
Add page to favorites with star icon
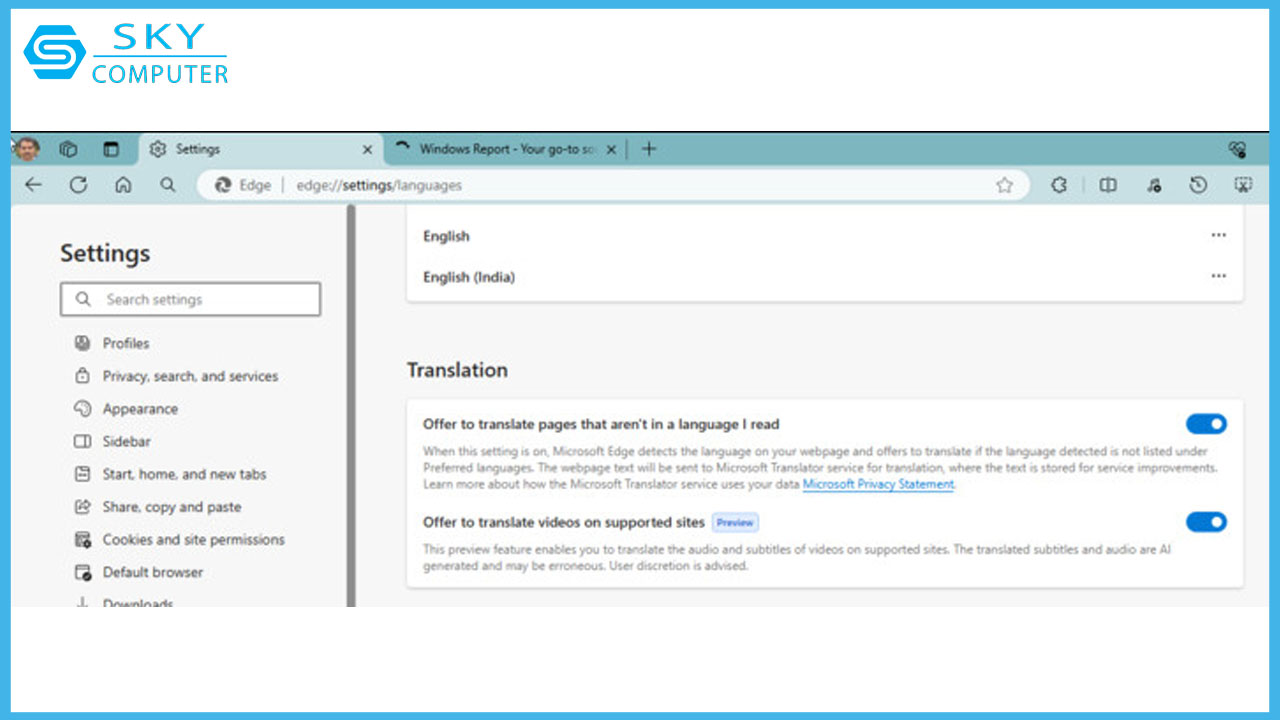1004,185
